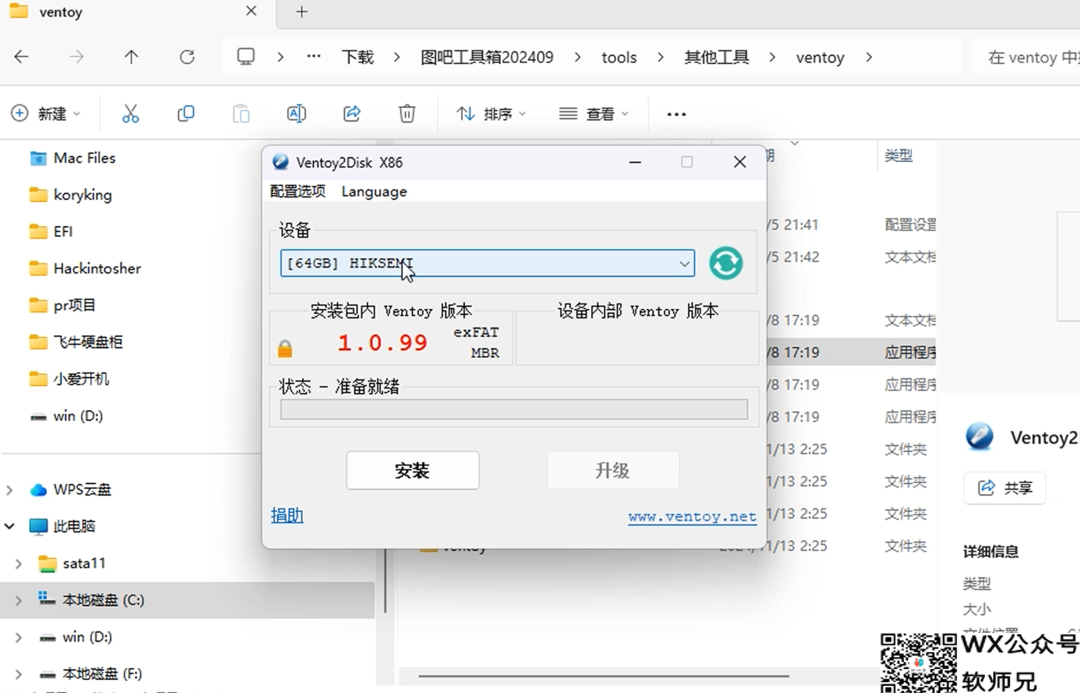Click the orange secure boot lock icon
The height and width of the screenshot is (693, 1080).
285,349
